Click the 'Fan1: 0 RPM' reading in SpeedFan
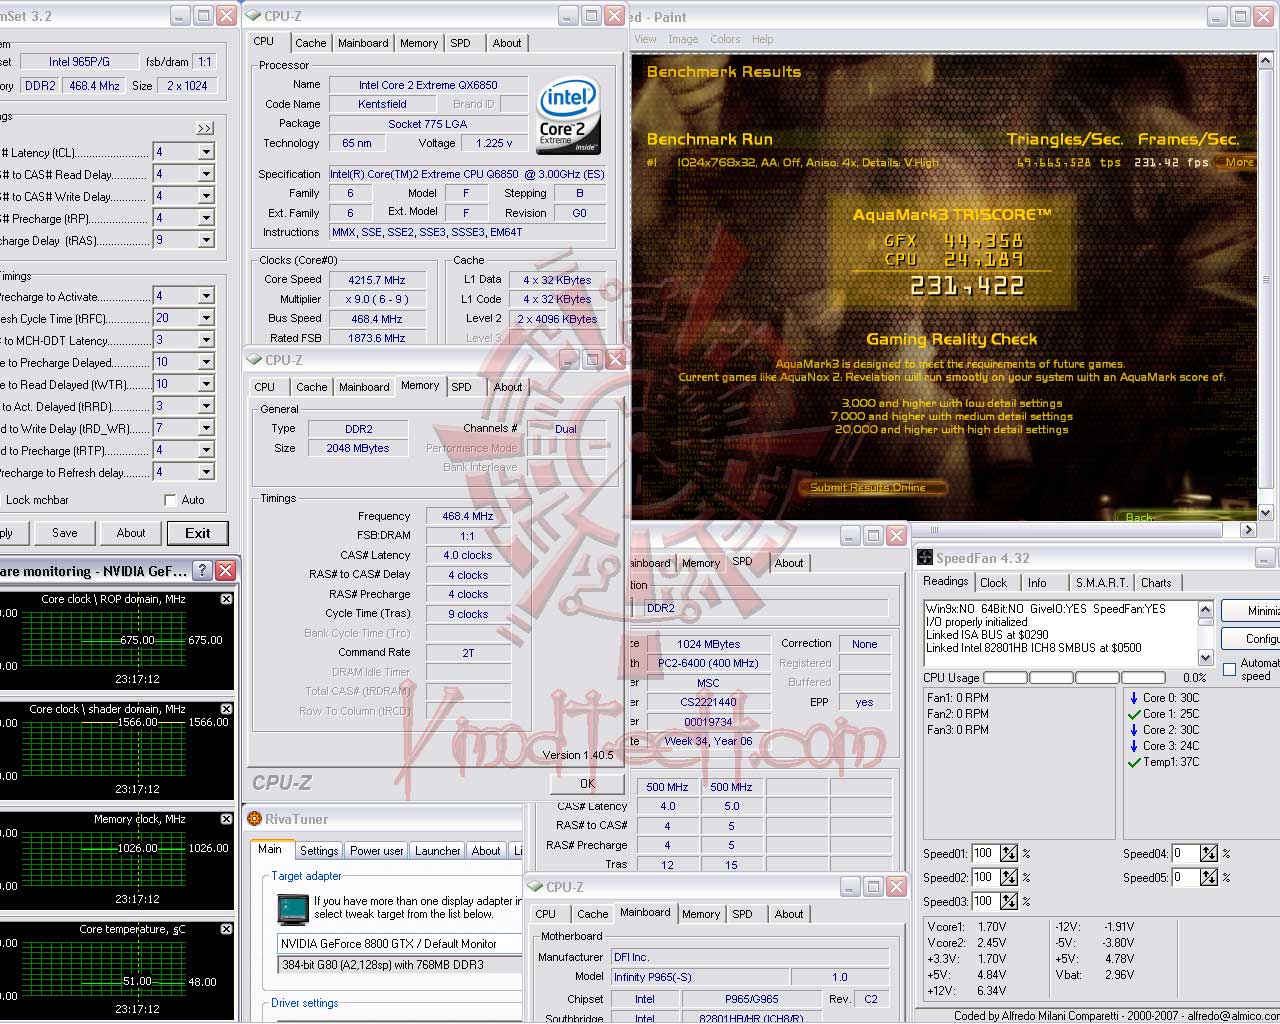 point(958,698)
